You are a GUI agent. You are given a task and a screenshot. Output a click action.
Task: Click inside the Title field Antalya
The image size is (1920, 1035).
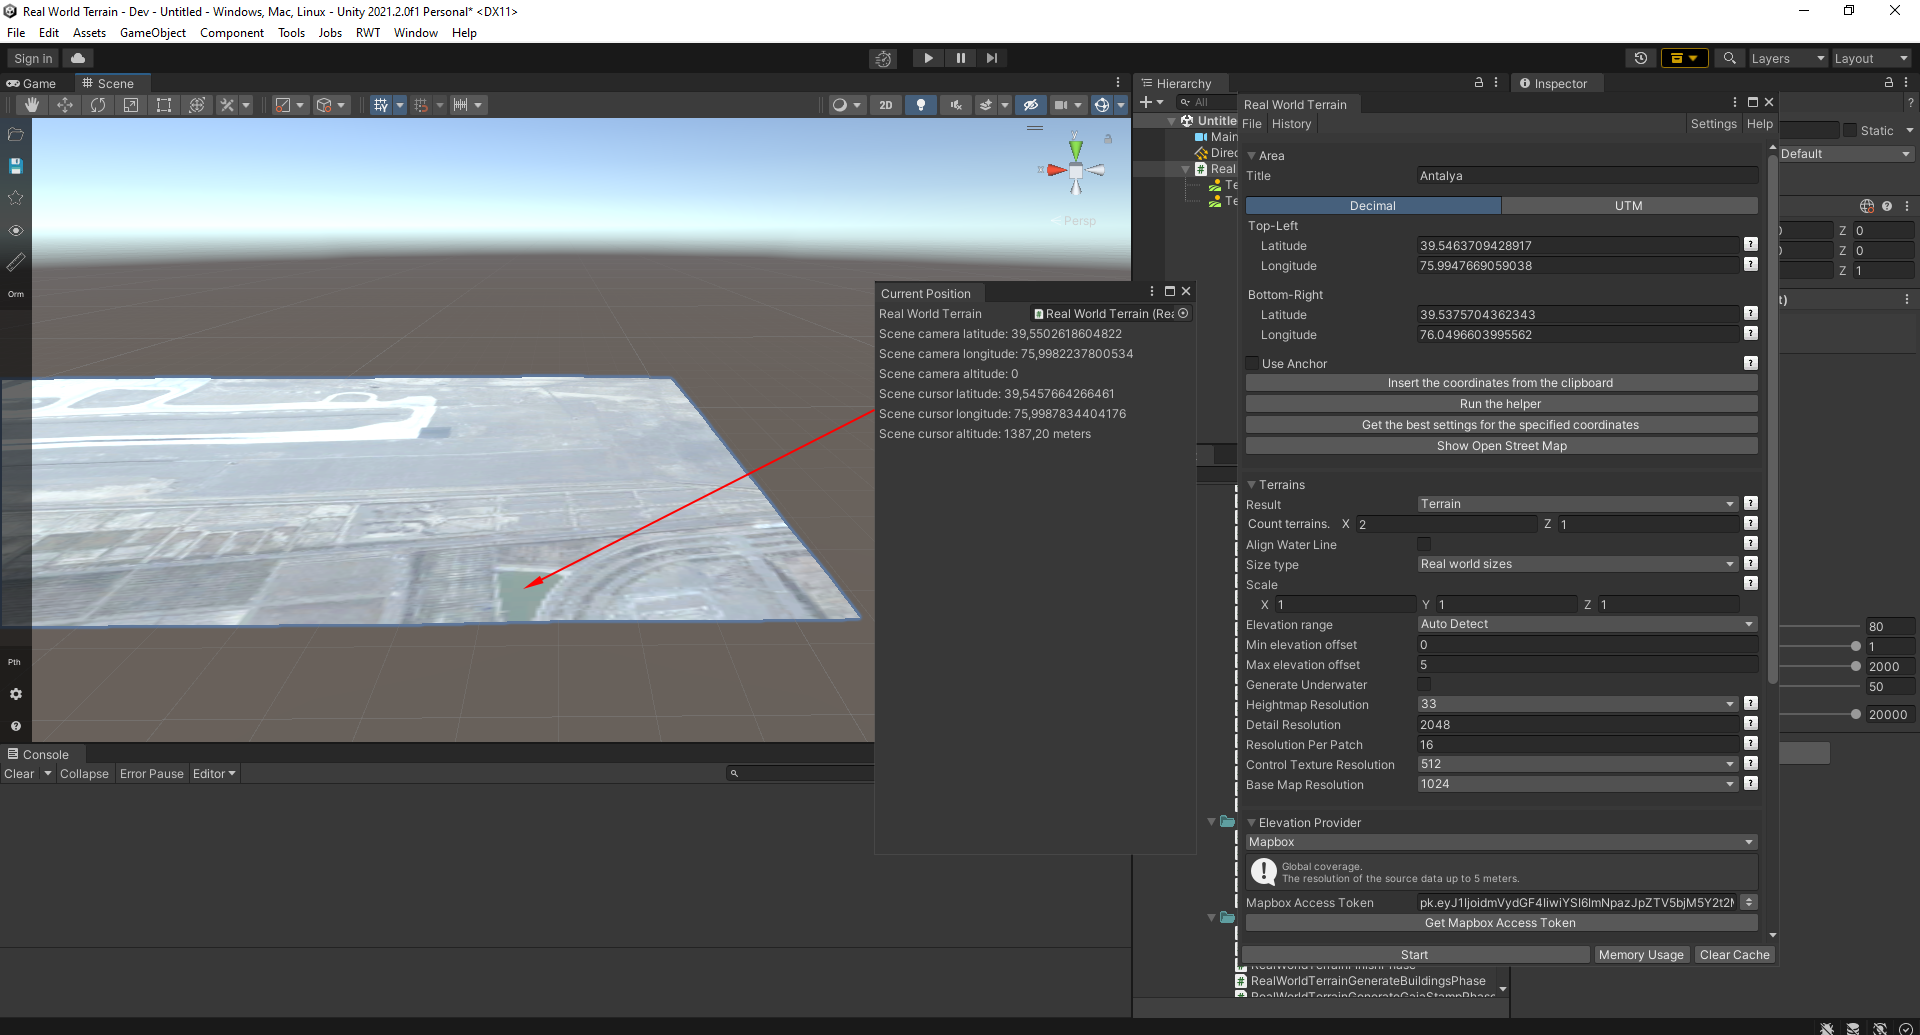tap(1587, 176)
